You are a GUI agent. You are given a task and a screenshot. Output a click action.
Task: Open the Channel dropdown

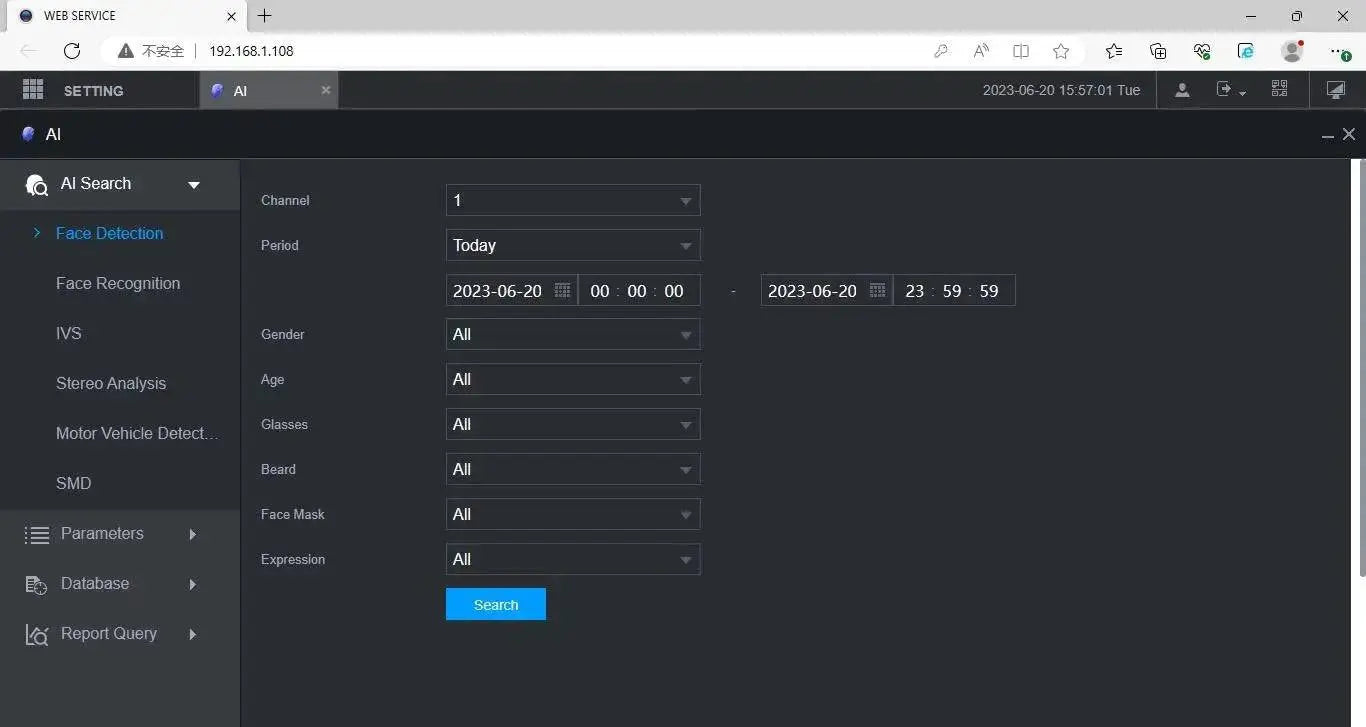point(572,200)
